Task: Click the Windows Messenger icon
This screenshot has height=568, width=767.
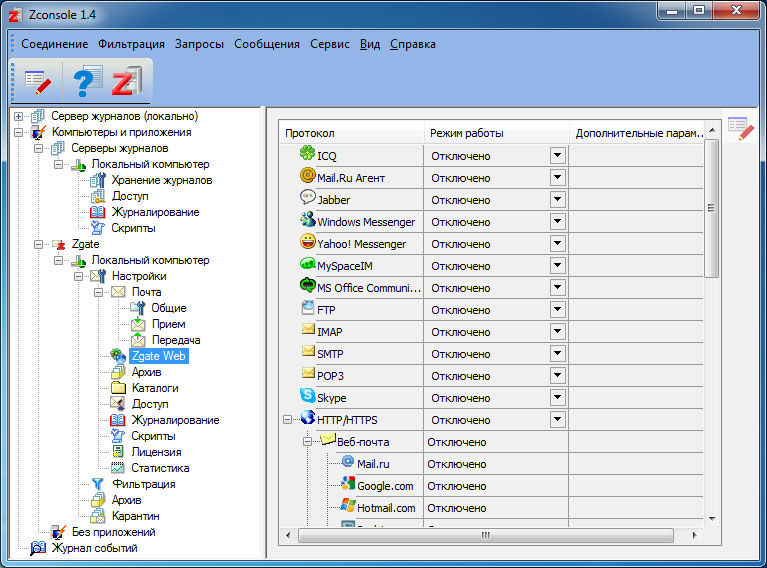Action: coord(307,219)
